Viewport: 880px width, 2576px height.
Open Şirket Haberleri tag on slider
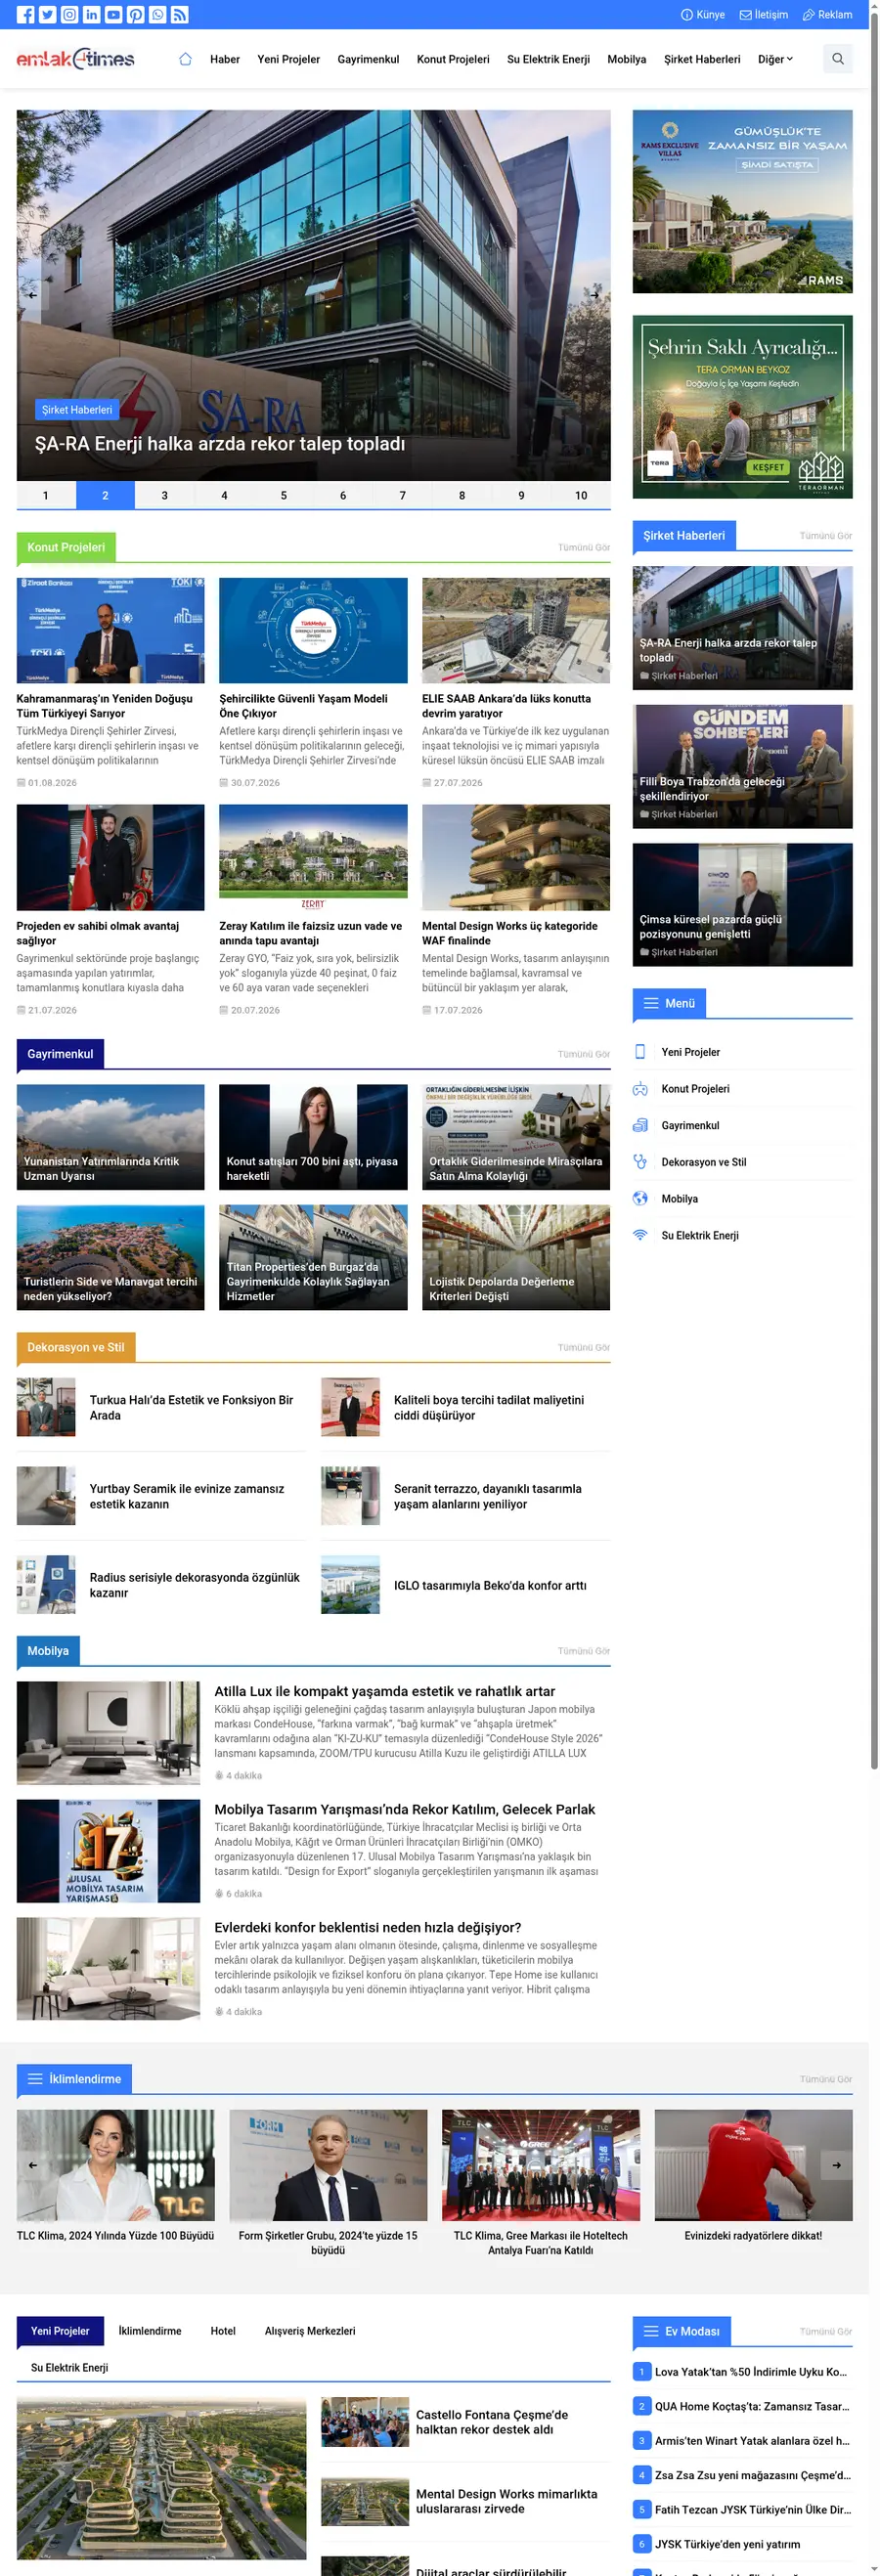[x=77, y=410]
